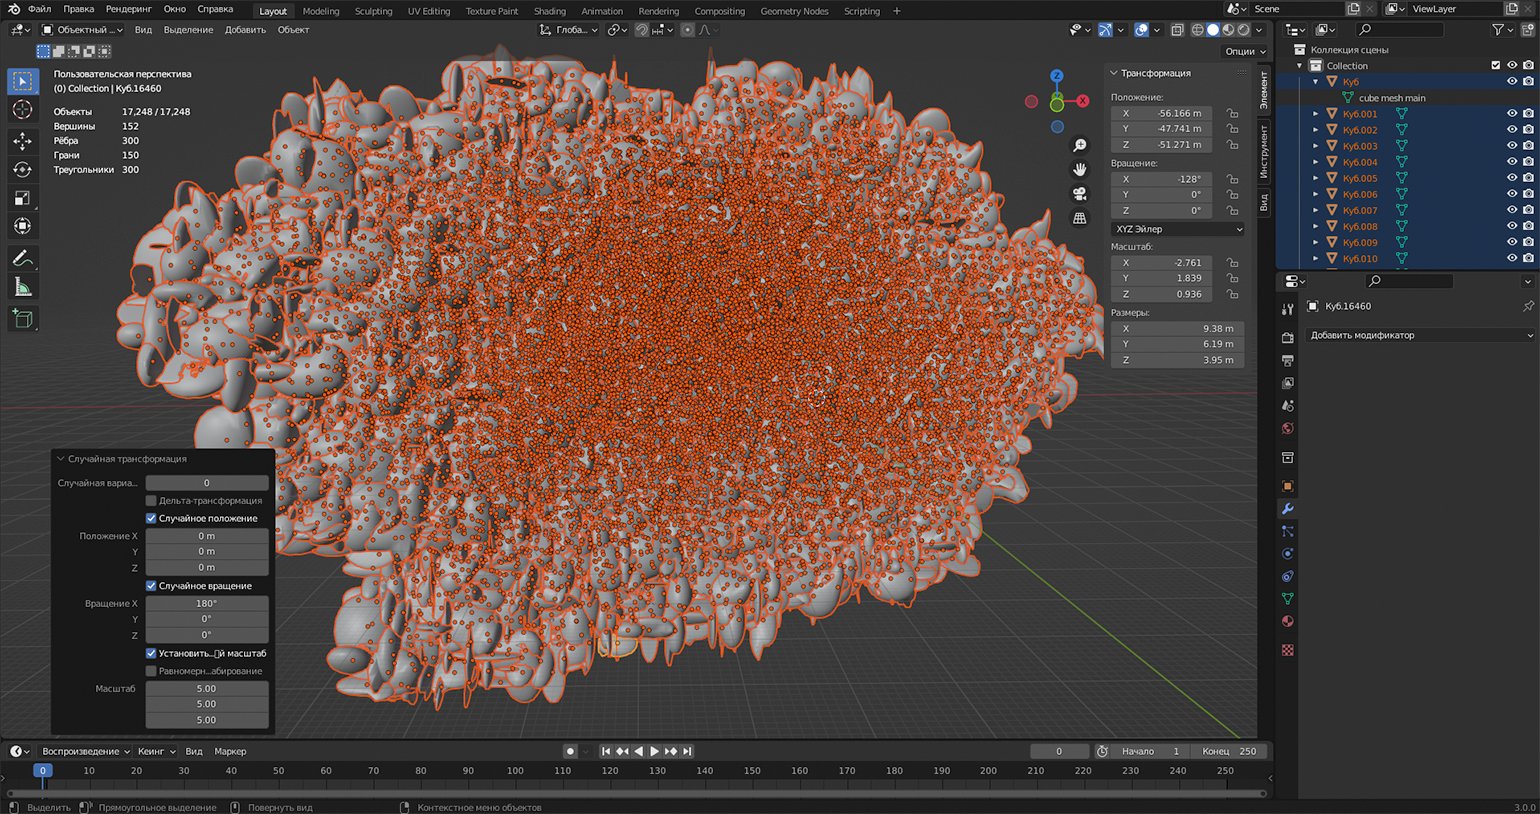Viewport: 1540px width, 814px height.
Task: Toggle camera view icon
Action: 1080,193
